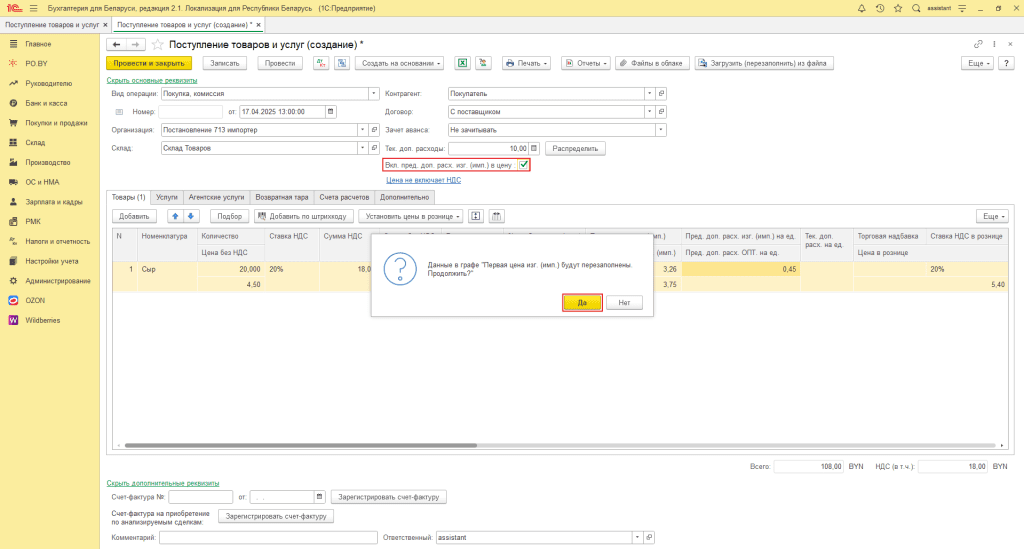
Task: Open счет-фактура date calendar icon
Action: (x=319, y=497)
